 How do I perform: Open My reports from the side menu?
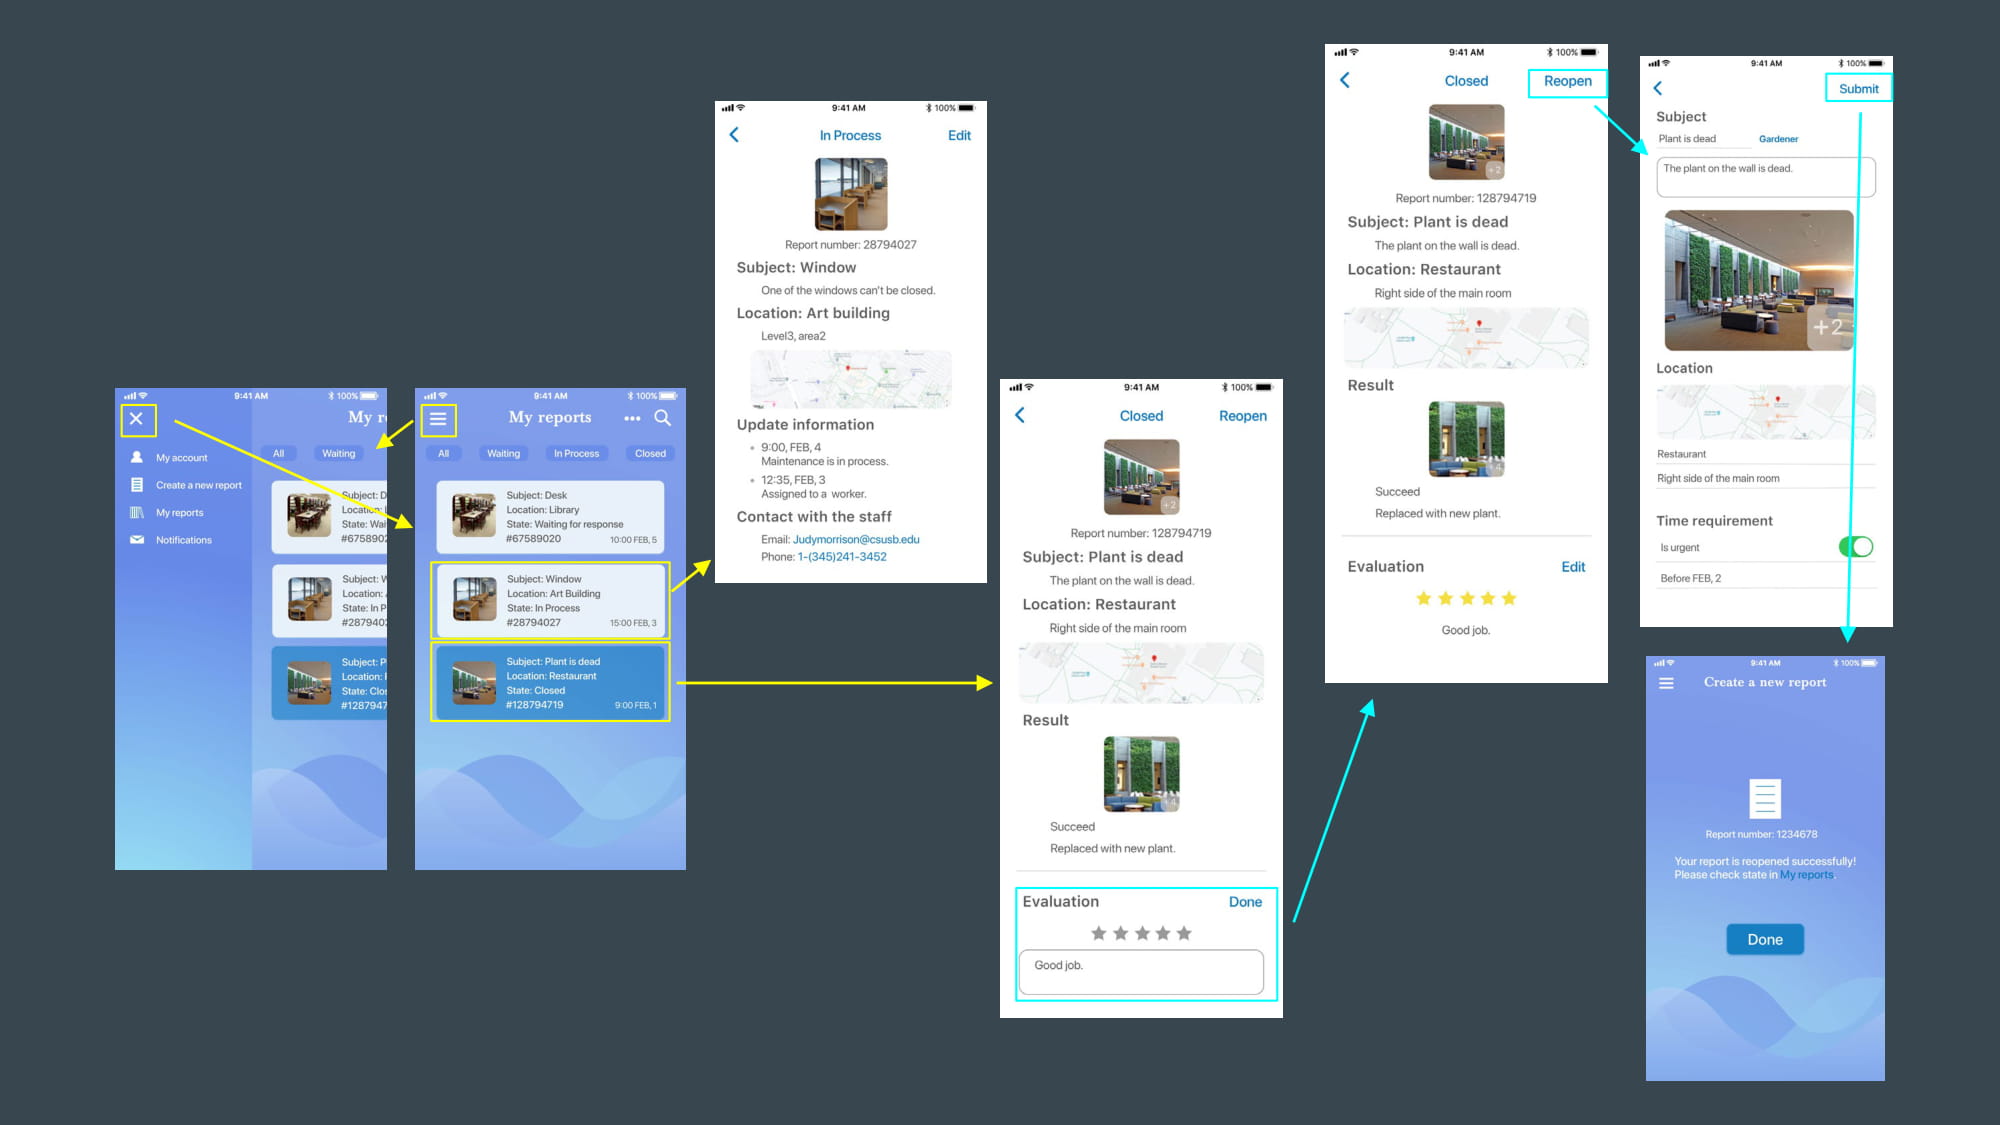coord(179,513)
